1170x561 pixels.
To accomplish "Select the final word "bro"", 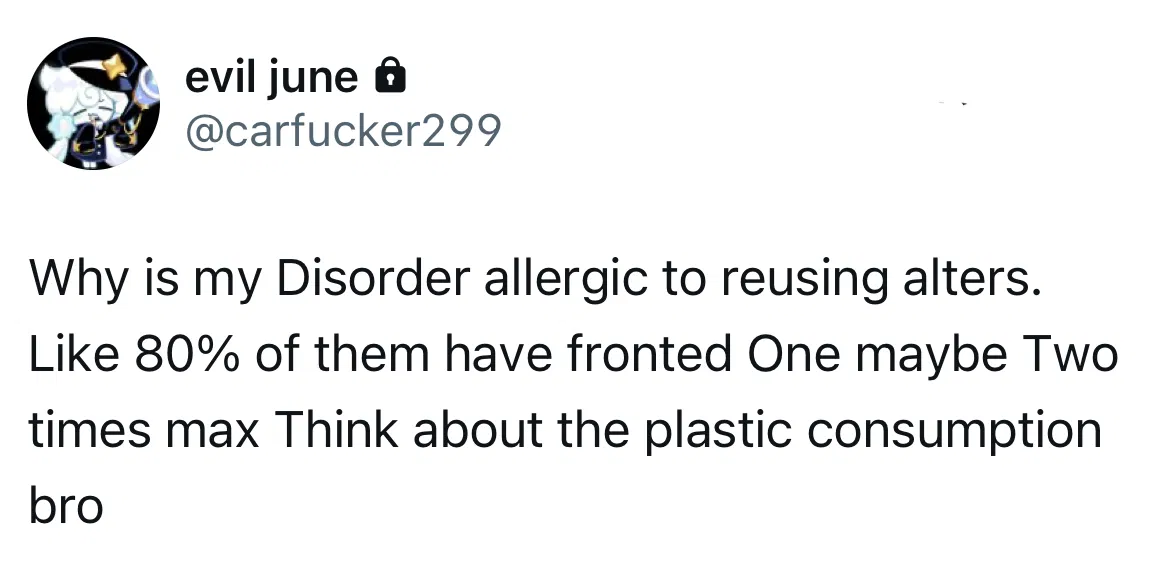I will coord(66,506).
